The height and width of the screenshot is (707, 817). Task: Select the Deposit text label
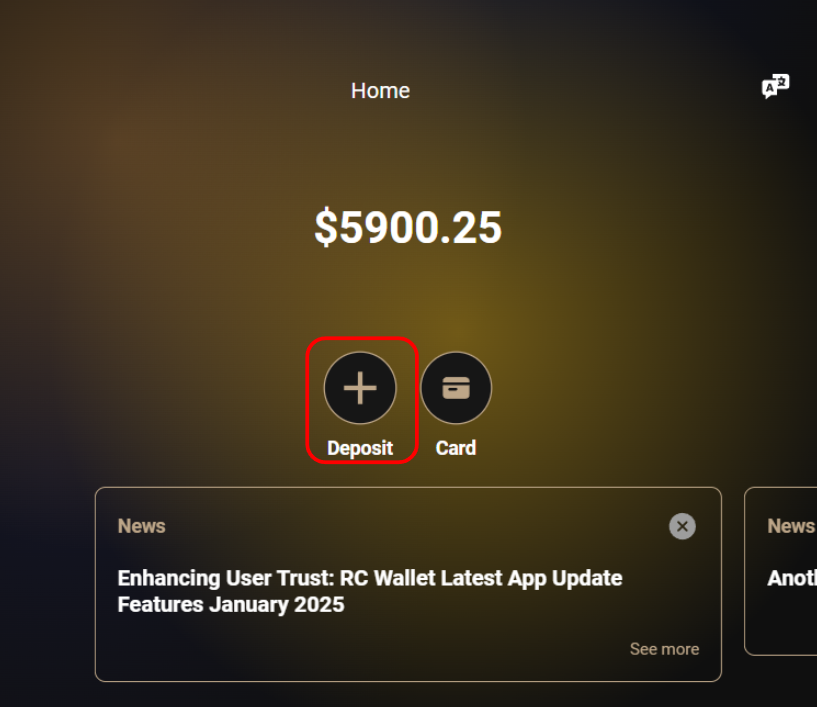[x=360, y=448]
